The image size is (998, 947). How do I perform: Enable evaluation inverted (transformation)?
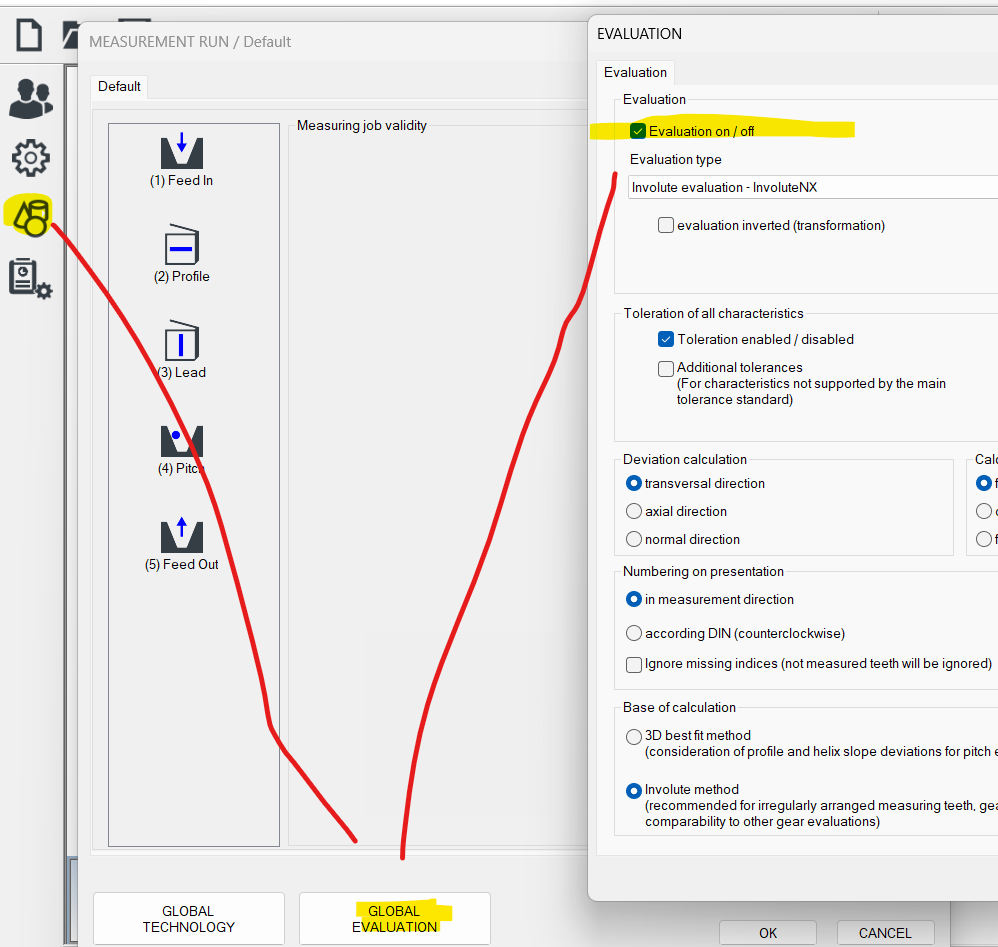point(666,225)
